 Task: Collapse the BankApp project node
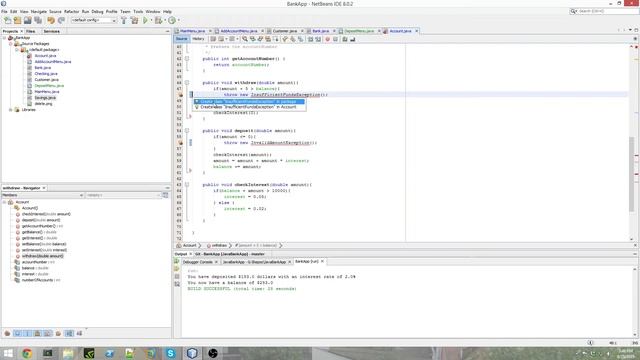pyautogui.click(x=4, y=38)
